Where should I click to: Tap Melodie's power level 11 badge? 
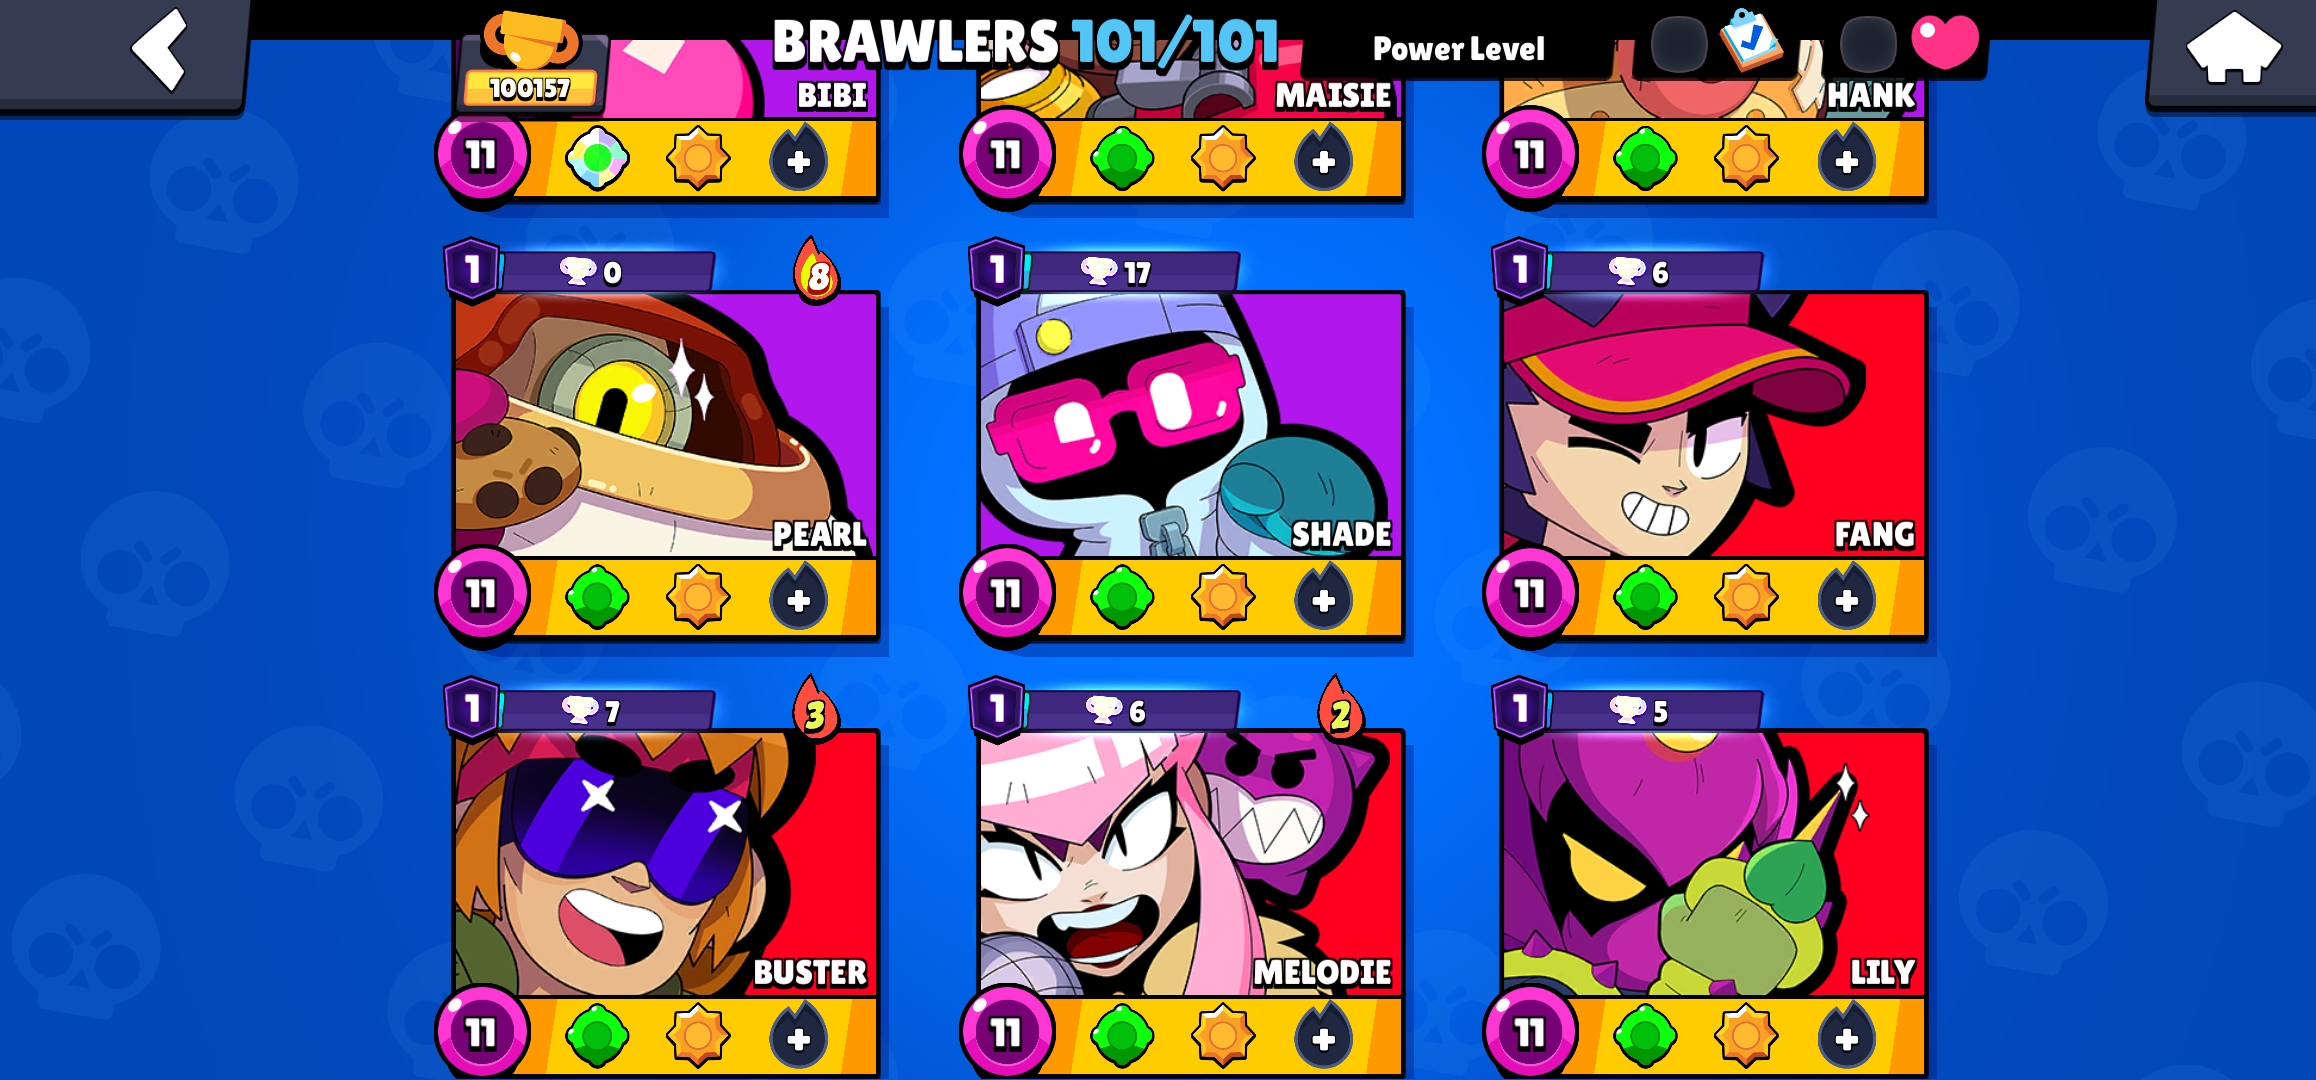(1006, 1033)
